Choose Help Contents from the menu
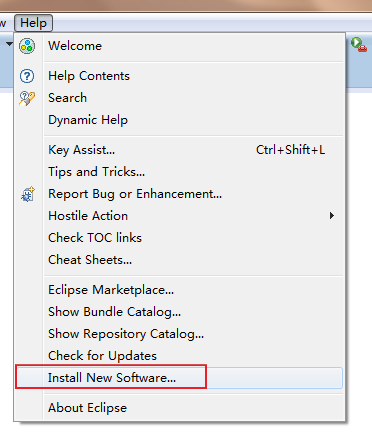Image resolution: width=372 pixels, height=445 pixels. click(179, 76)
